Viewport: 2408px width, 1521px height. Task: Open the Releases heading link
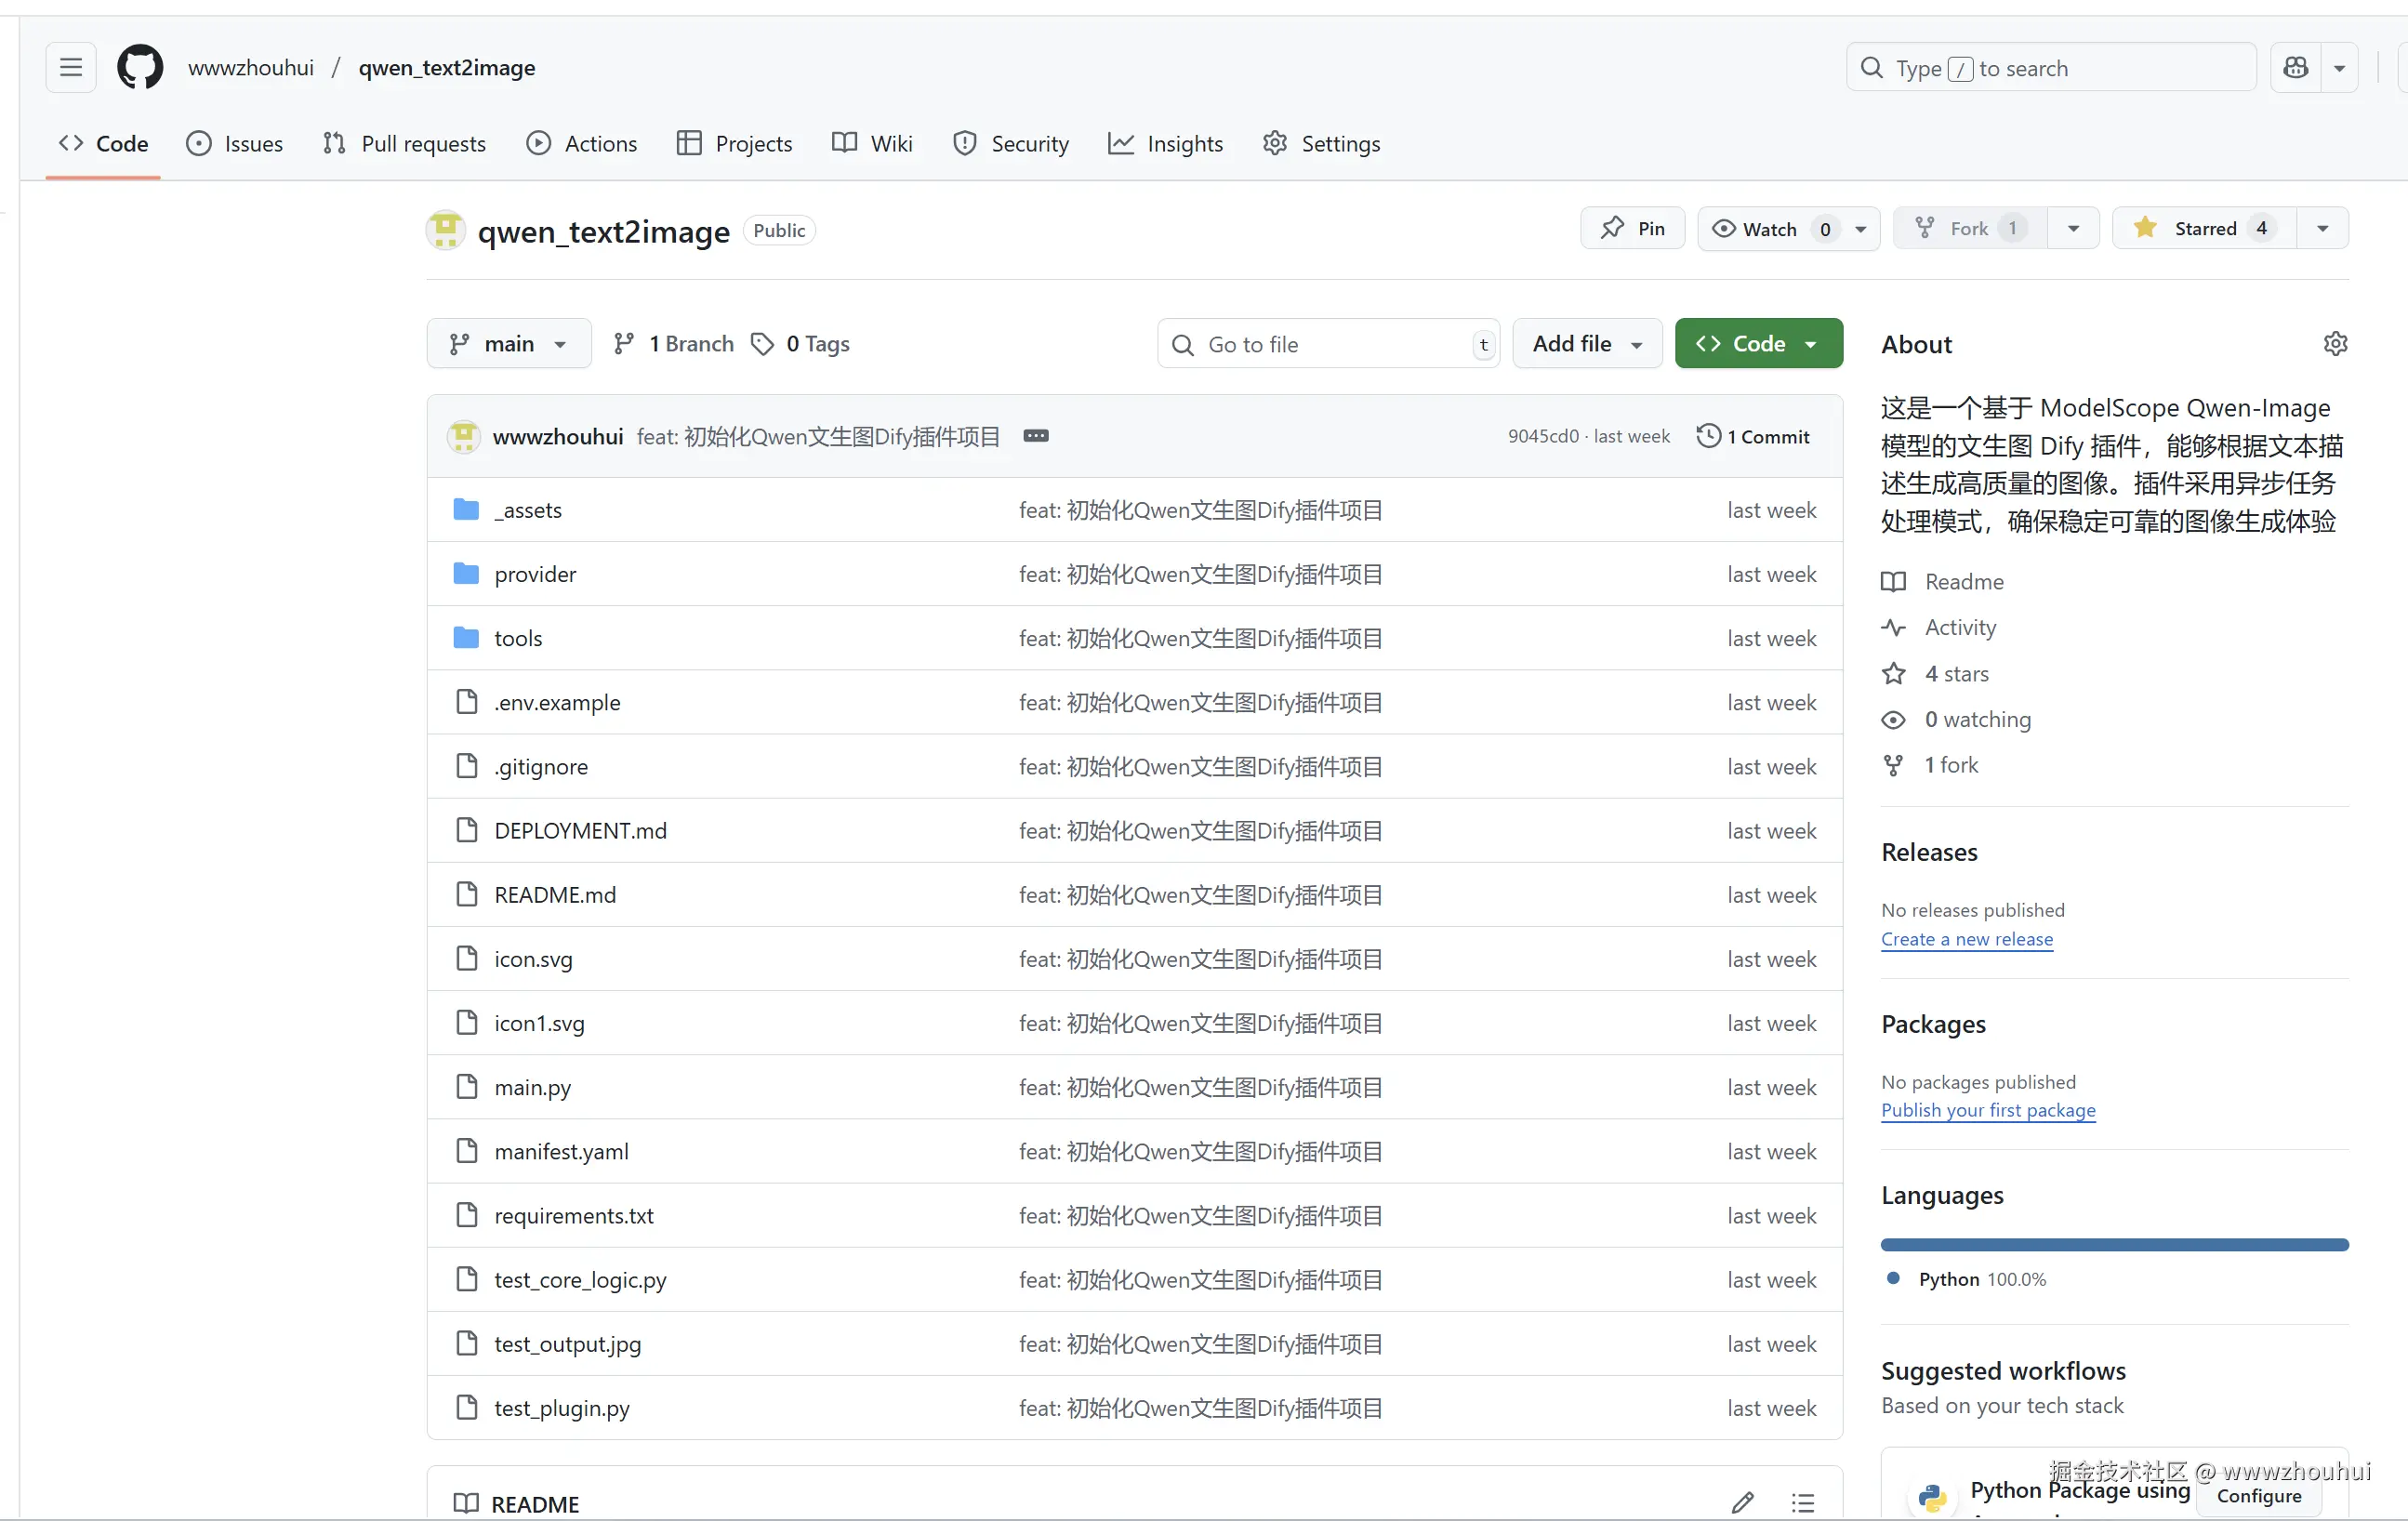pyautogui.click(x=1929, y=852)
